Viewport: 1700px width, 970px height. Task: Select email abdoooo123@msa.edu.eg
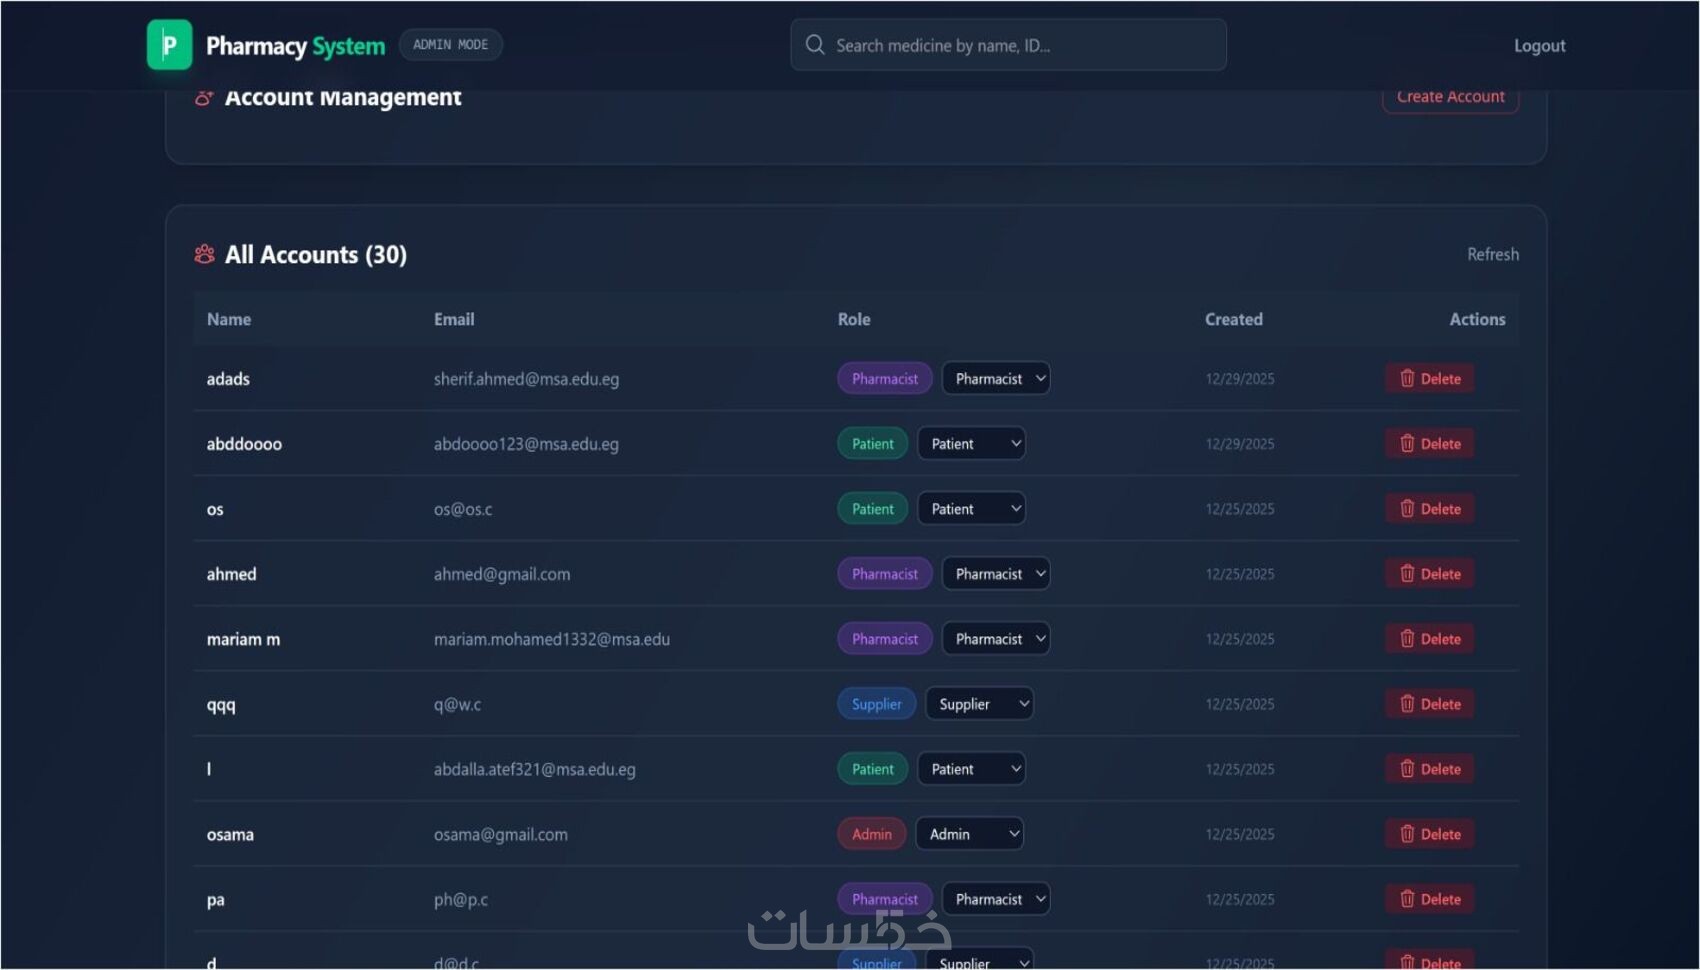(x=526, y=444)
